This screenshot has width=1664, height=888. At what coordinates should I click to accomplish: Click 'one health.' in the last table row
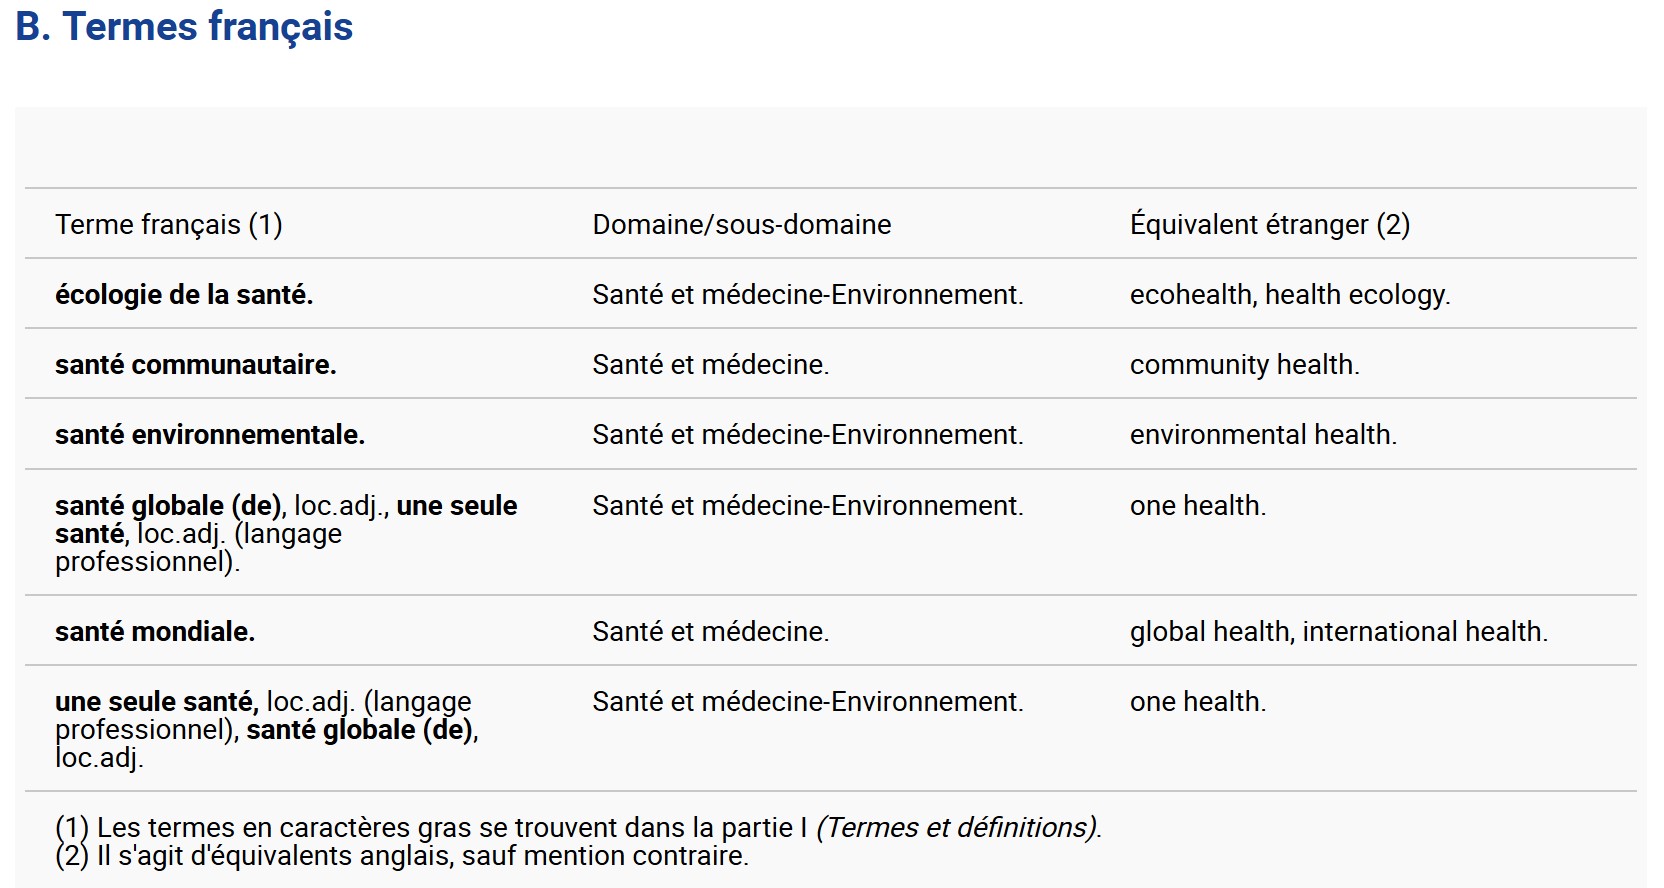1198,701
